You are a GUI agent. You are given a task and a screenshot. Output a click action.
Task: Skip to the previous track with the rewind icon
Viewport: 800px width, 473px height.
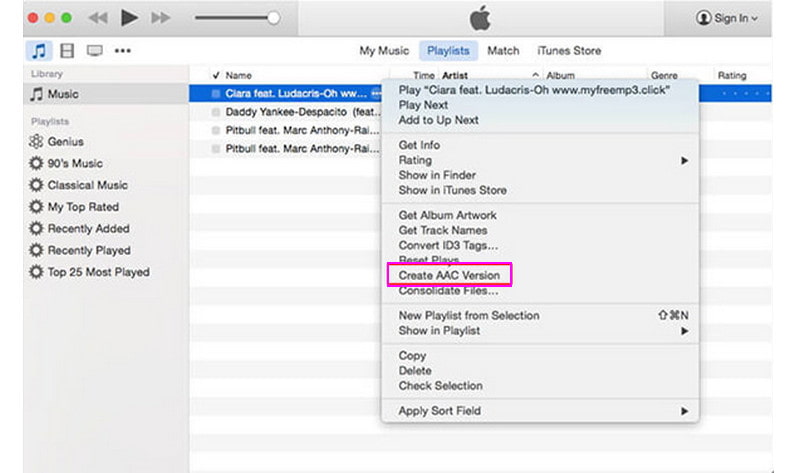pos(97,18)
